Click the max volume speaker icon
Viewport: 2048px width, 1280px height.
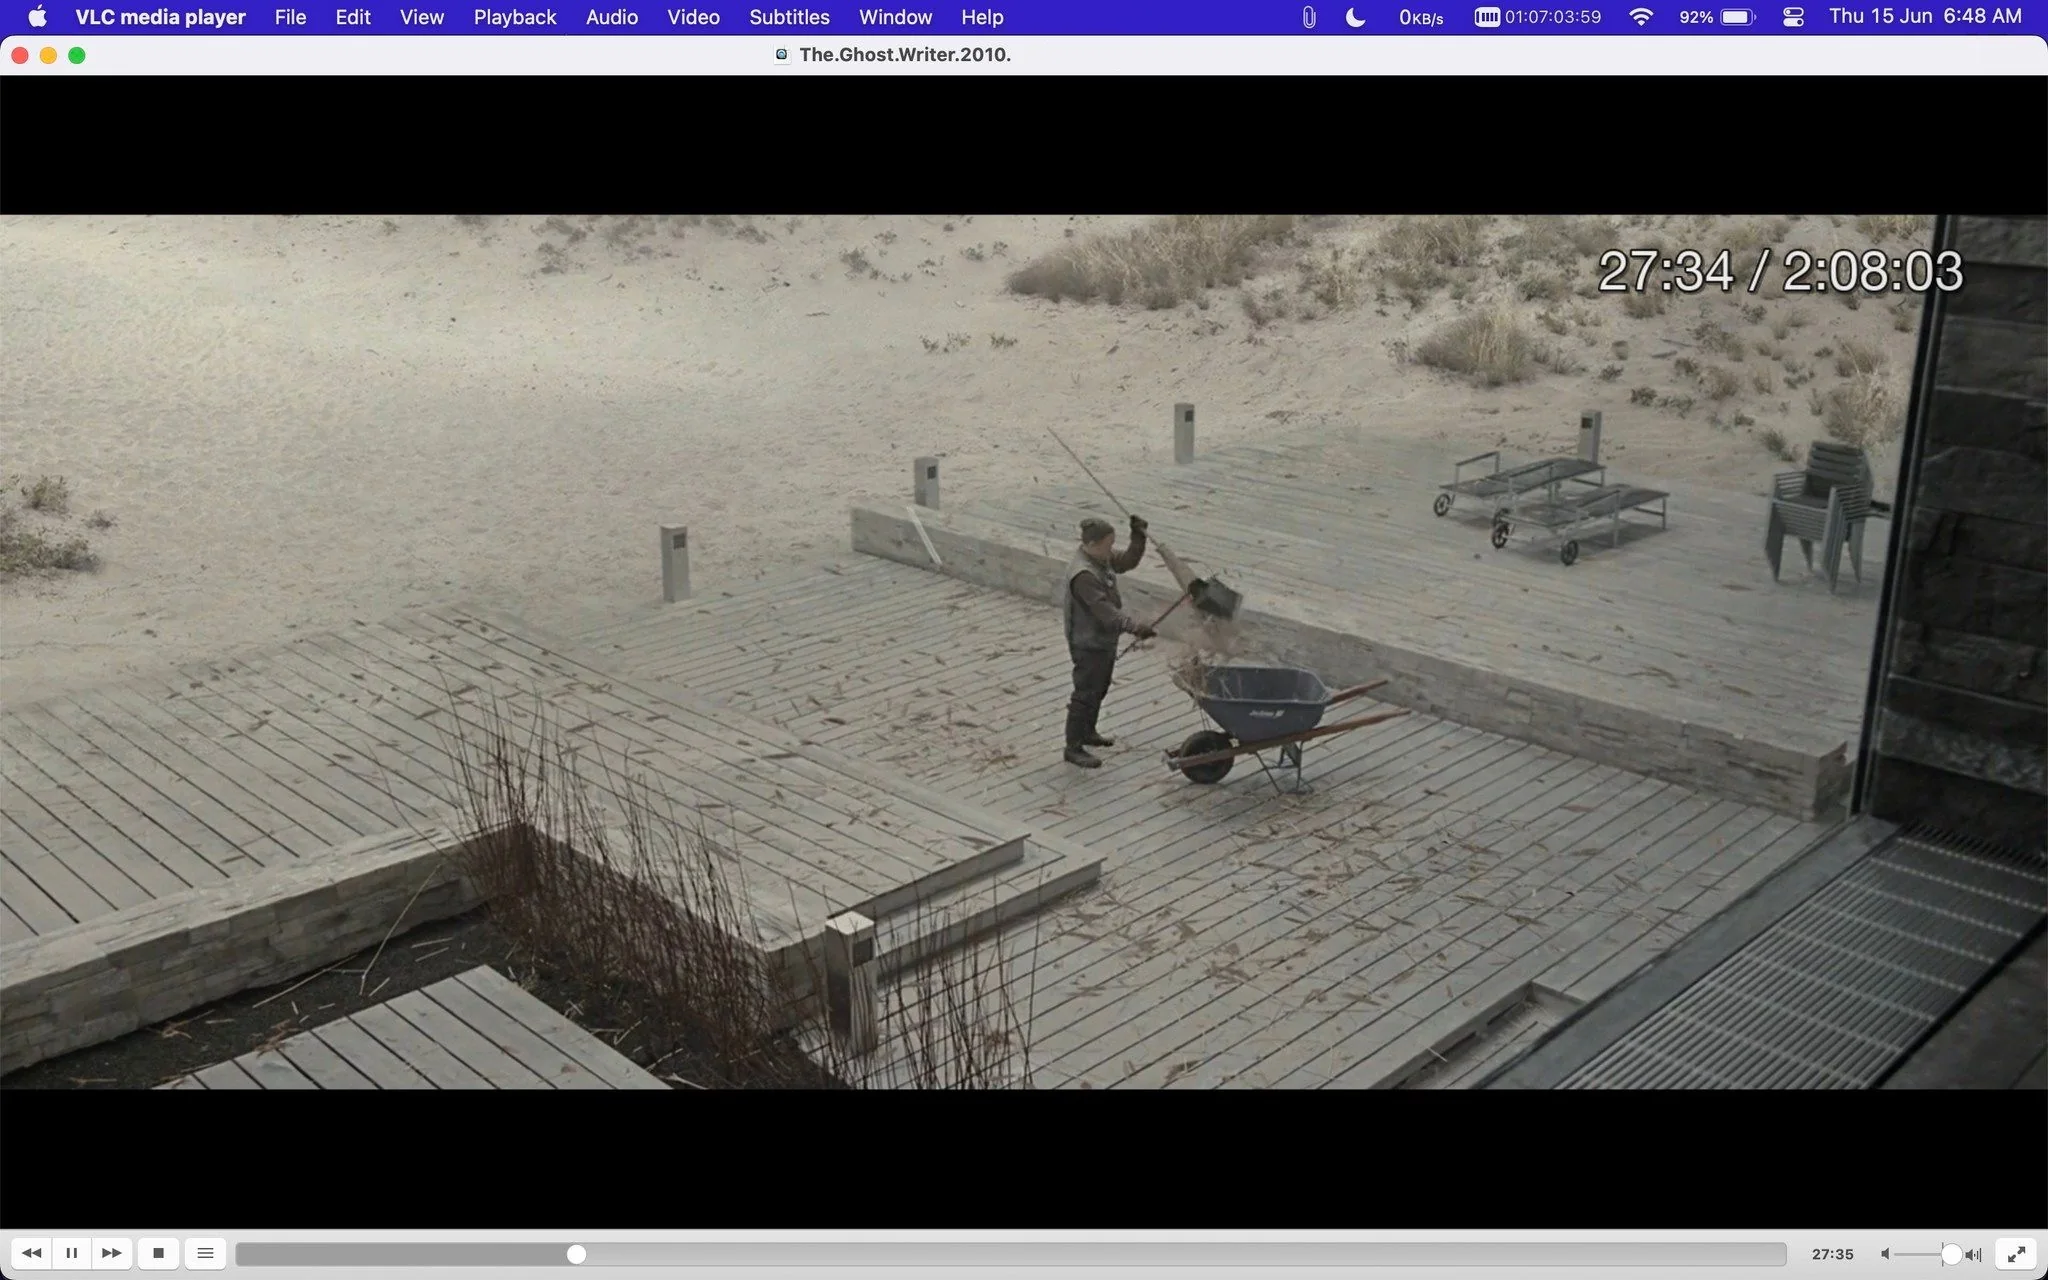coord(1973,1254)
